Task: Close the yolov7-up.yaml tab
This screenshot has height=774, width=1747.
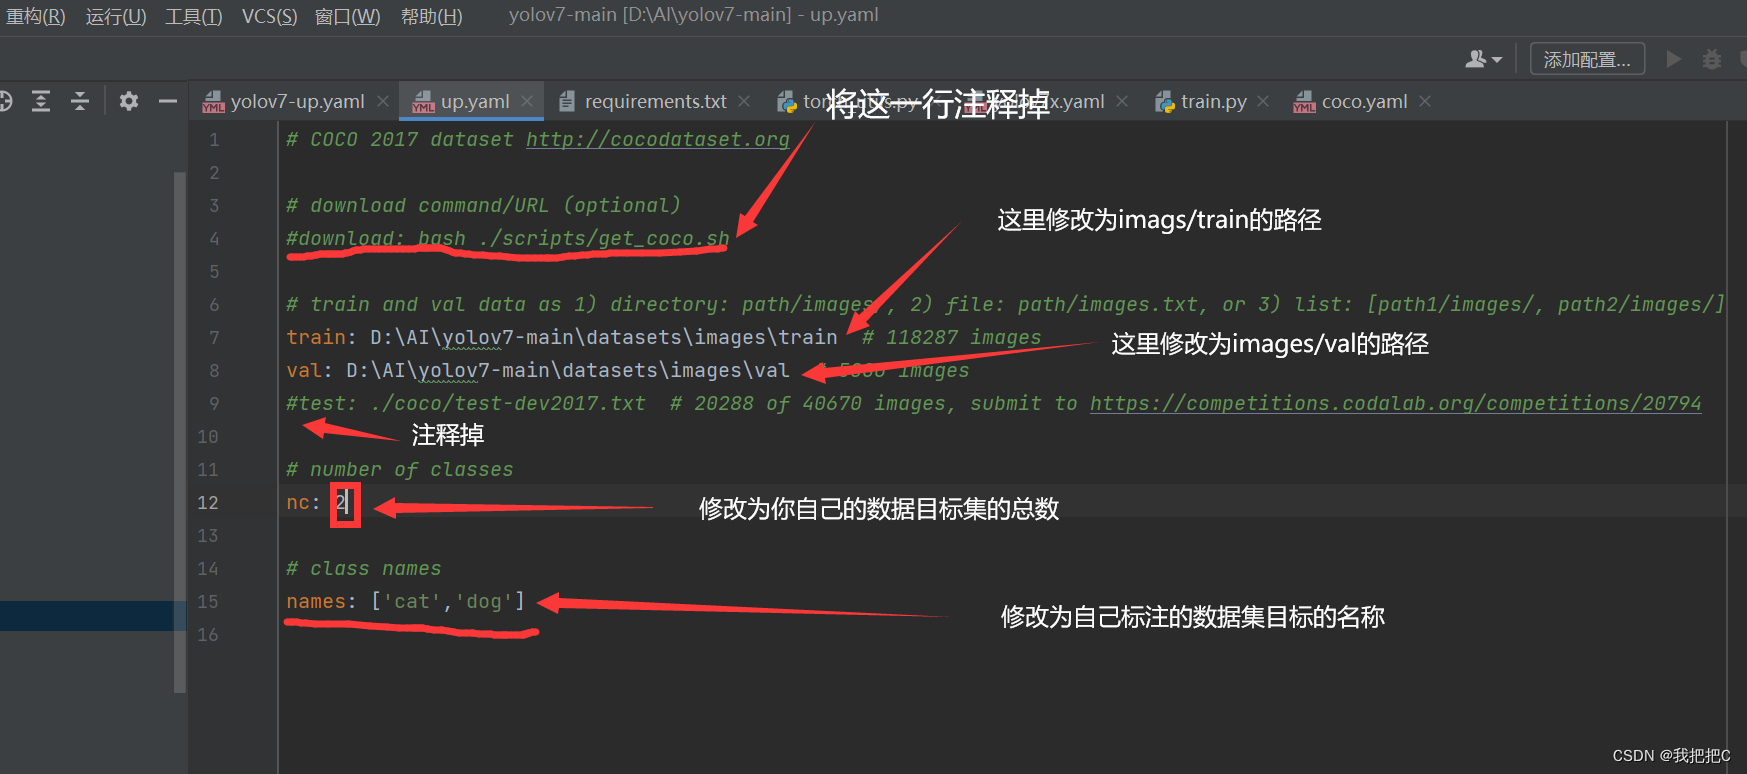Action: coord(383,101)
